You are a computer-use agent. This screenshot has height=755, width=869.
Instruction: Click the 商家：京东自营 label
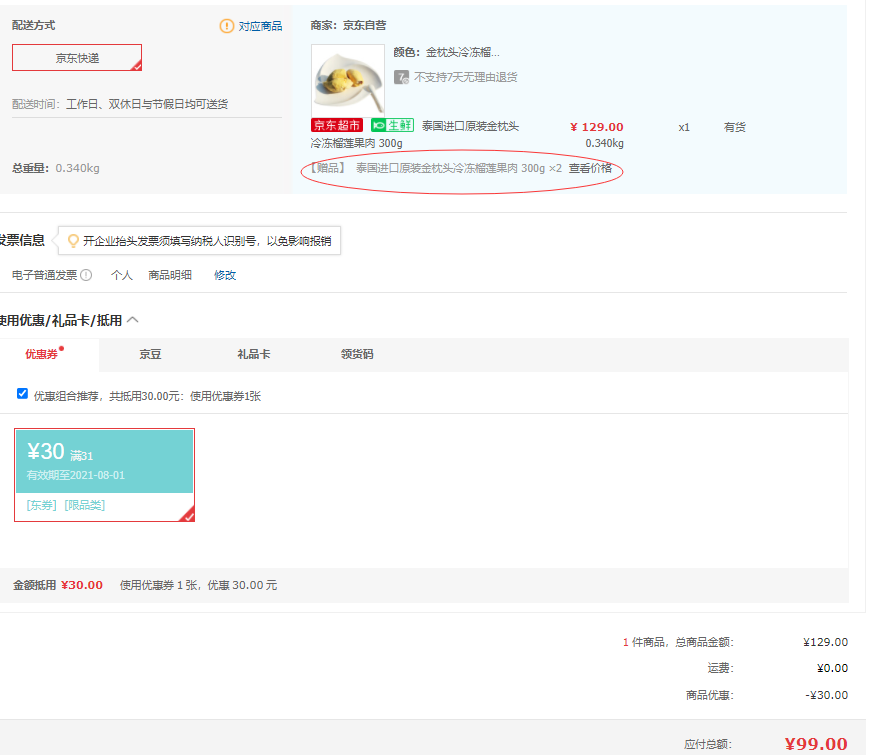click(x=348, y=25)
